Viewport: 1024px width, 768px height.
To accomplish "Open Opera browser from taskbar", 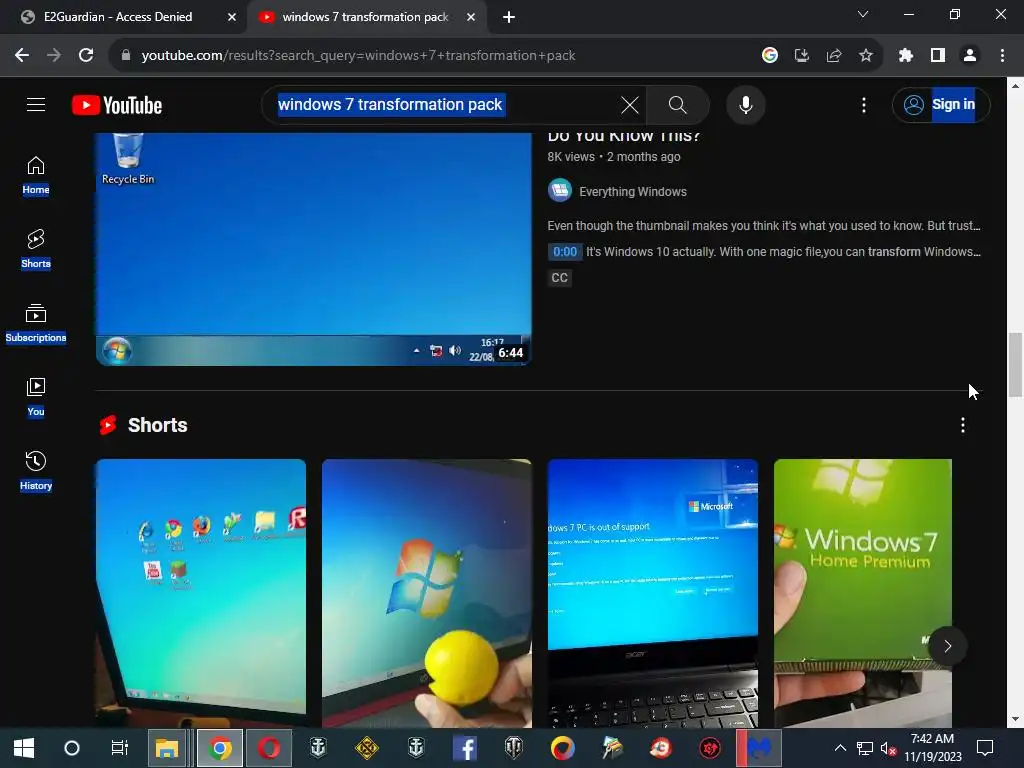I will click(269, 748).
